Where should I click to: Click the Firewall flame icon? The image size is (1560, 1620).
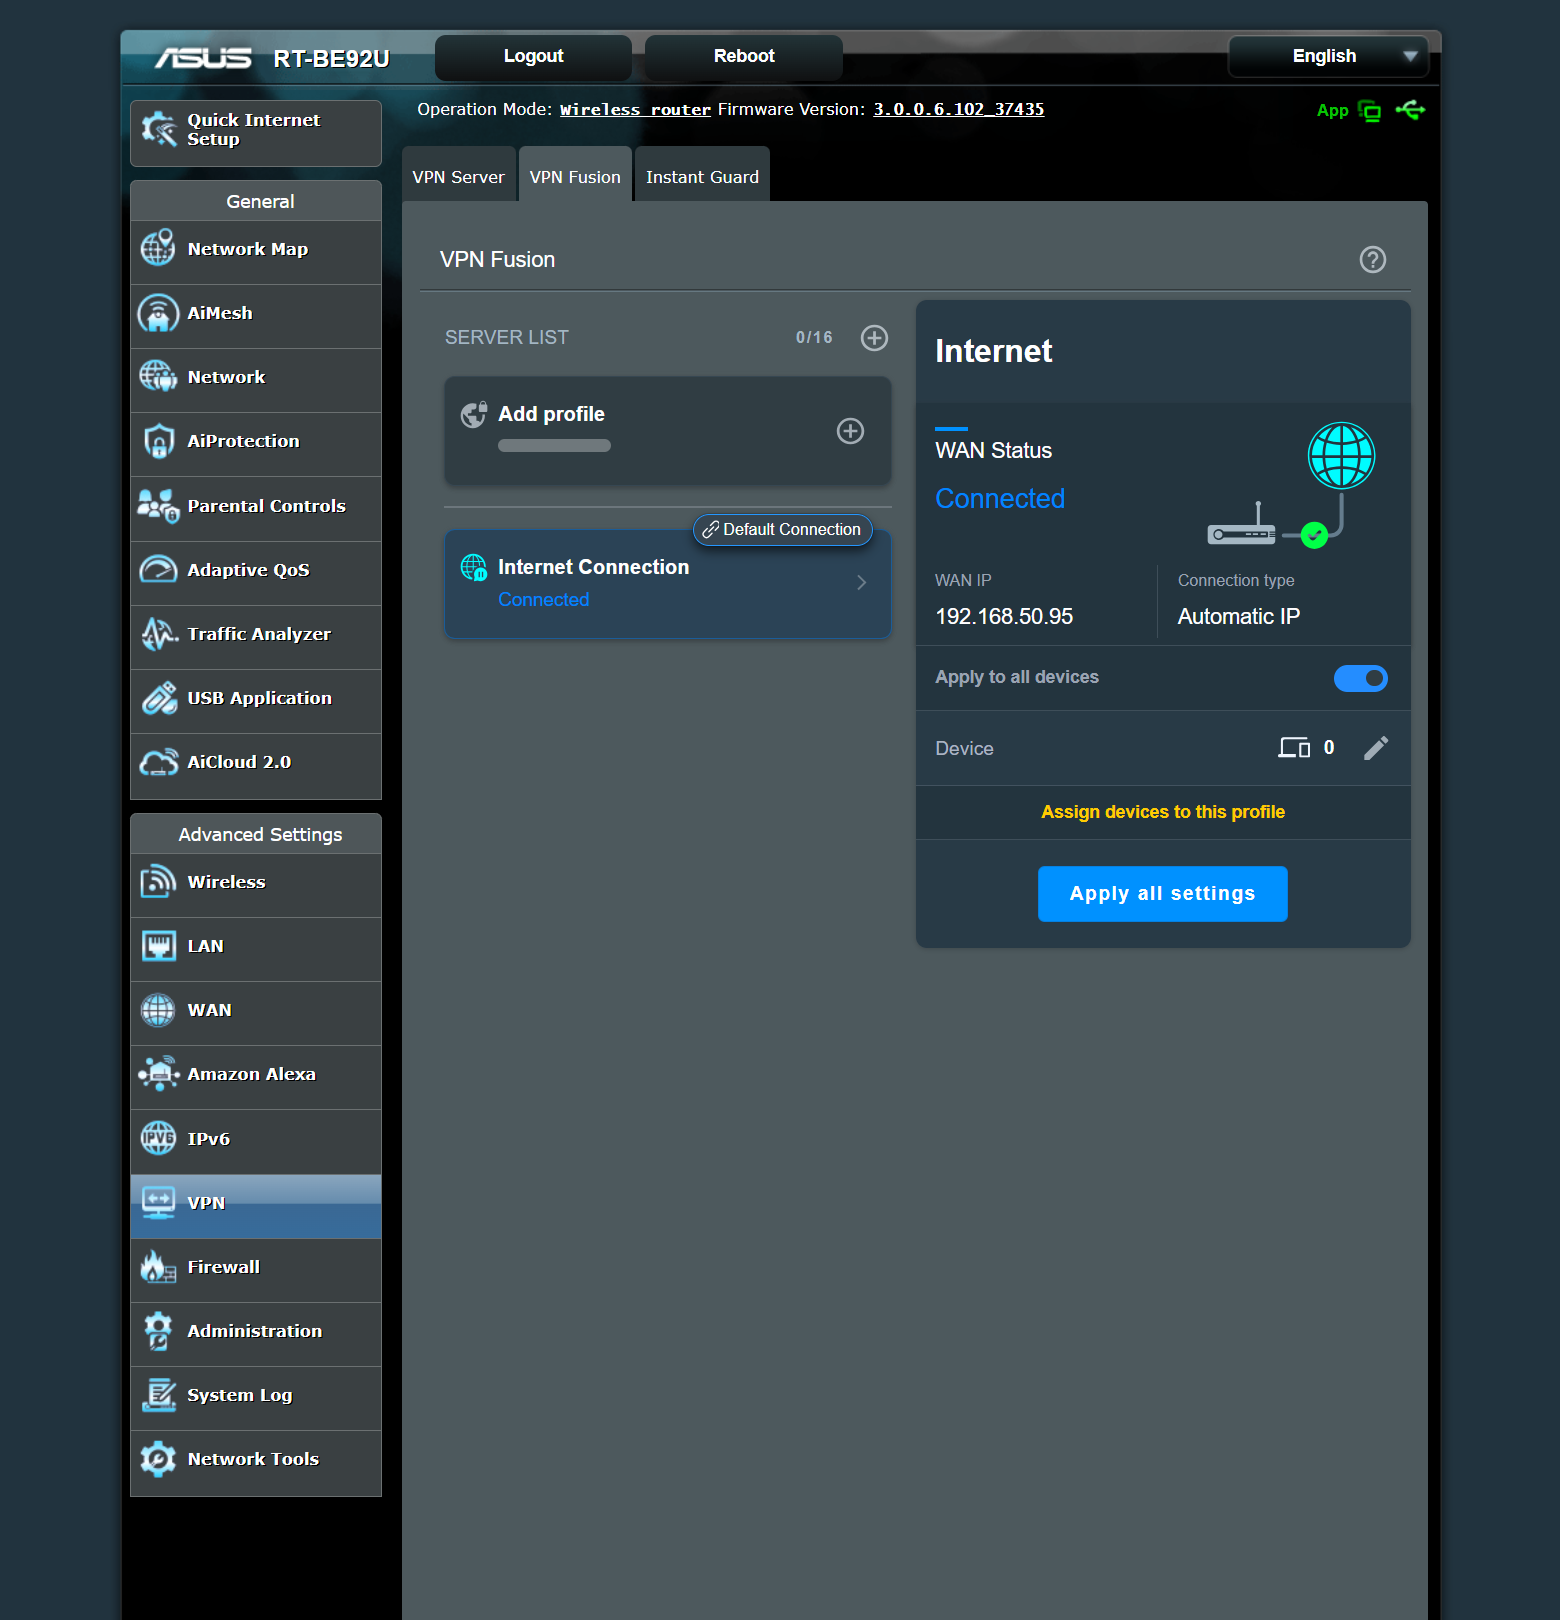pos(158,1267)
